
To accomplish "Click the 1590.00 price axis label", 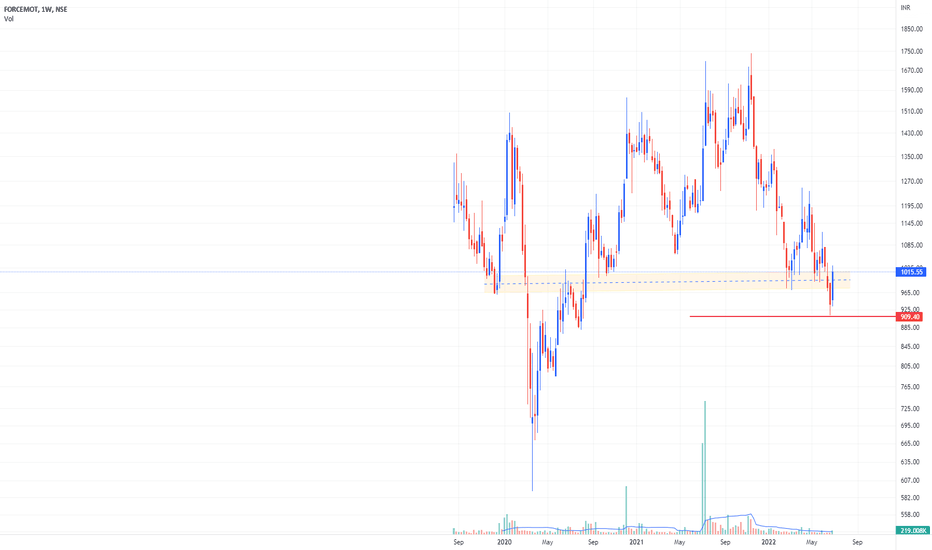I will click(911, 90).
